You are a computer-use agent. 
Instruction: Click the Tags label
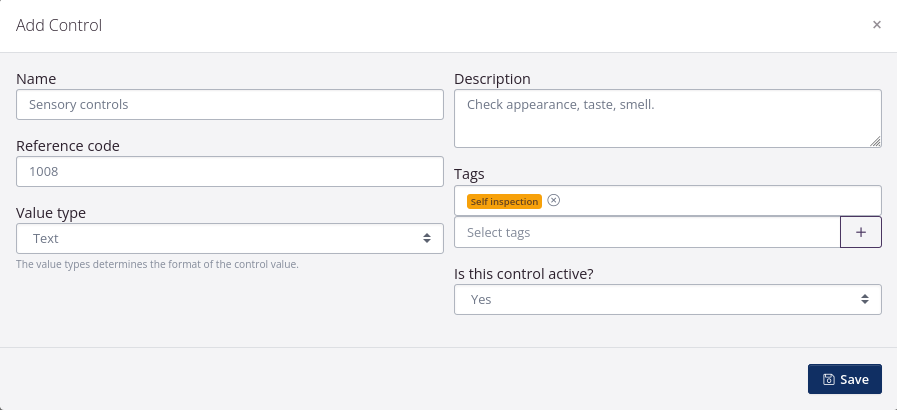[469, 174]
